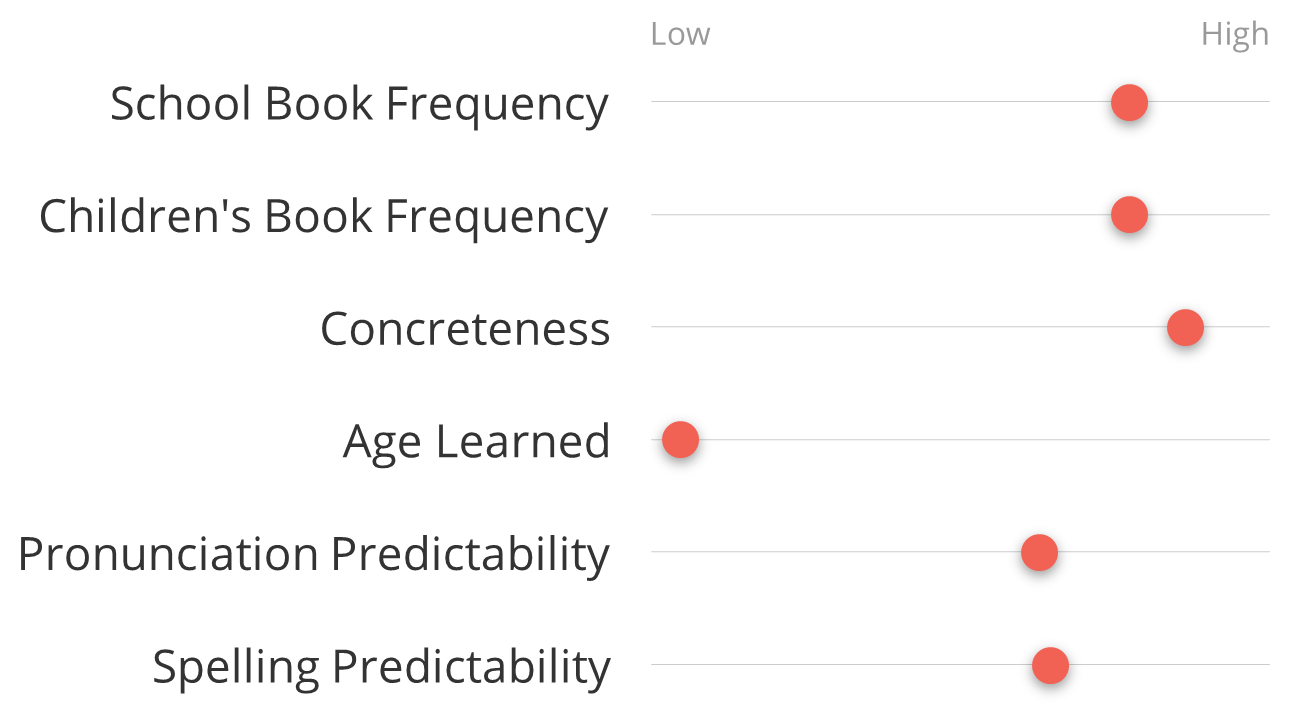Select the Spelling Predictability label text

pos(381,667)
